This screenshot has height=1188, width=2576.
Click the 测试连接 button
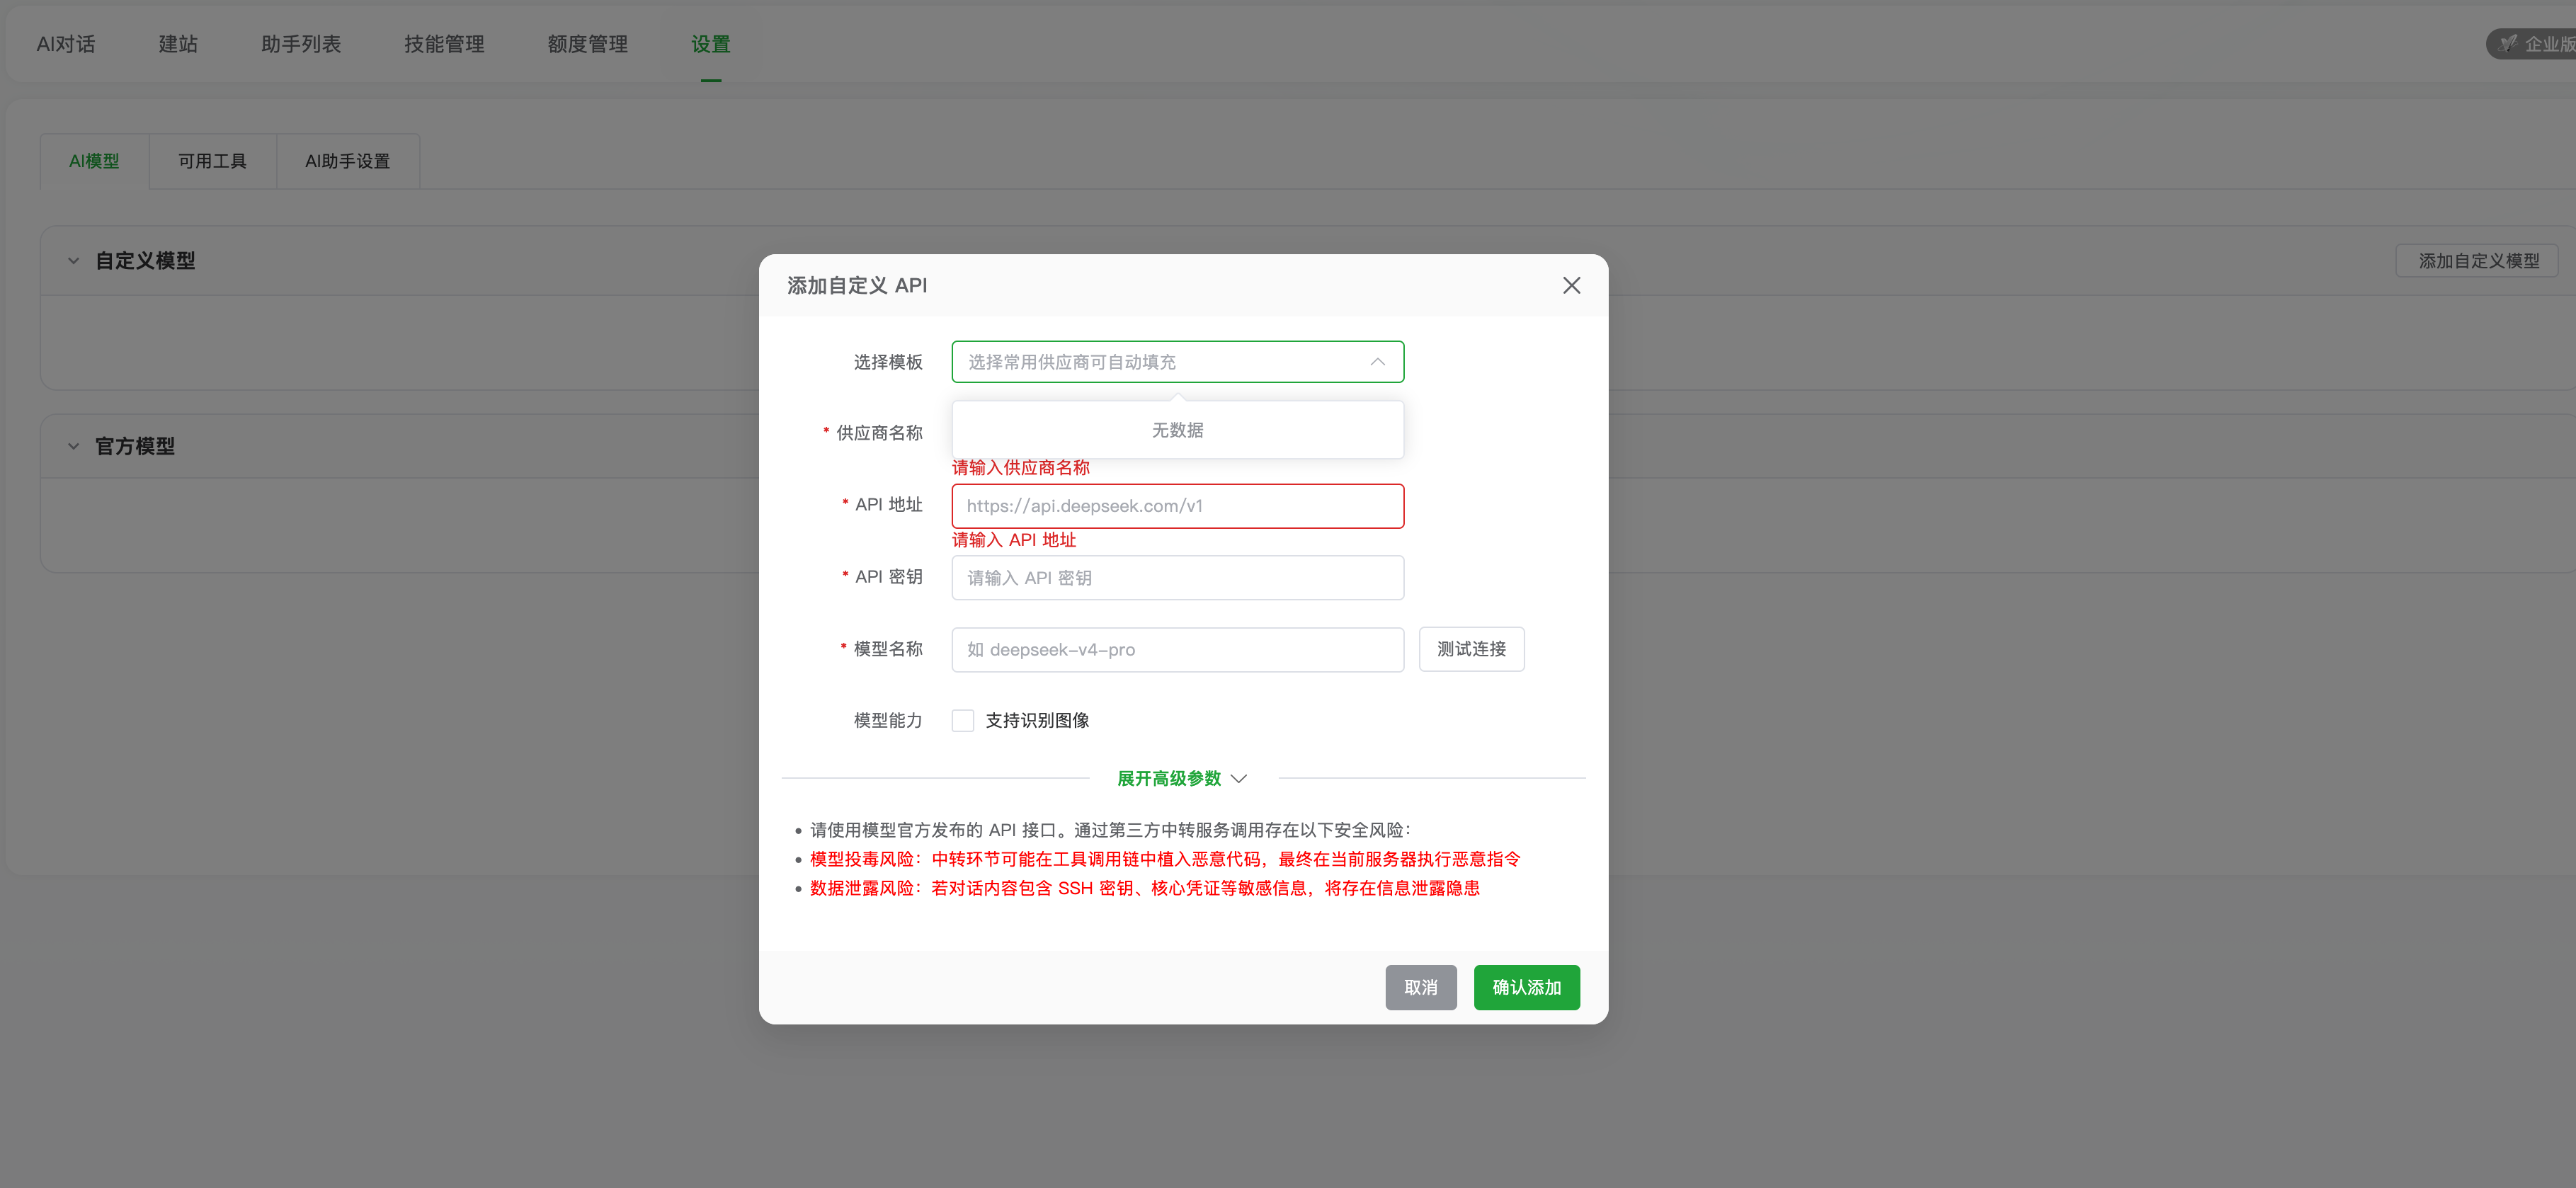(x=1471, y=649)
